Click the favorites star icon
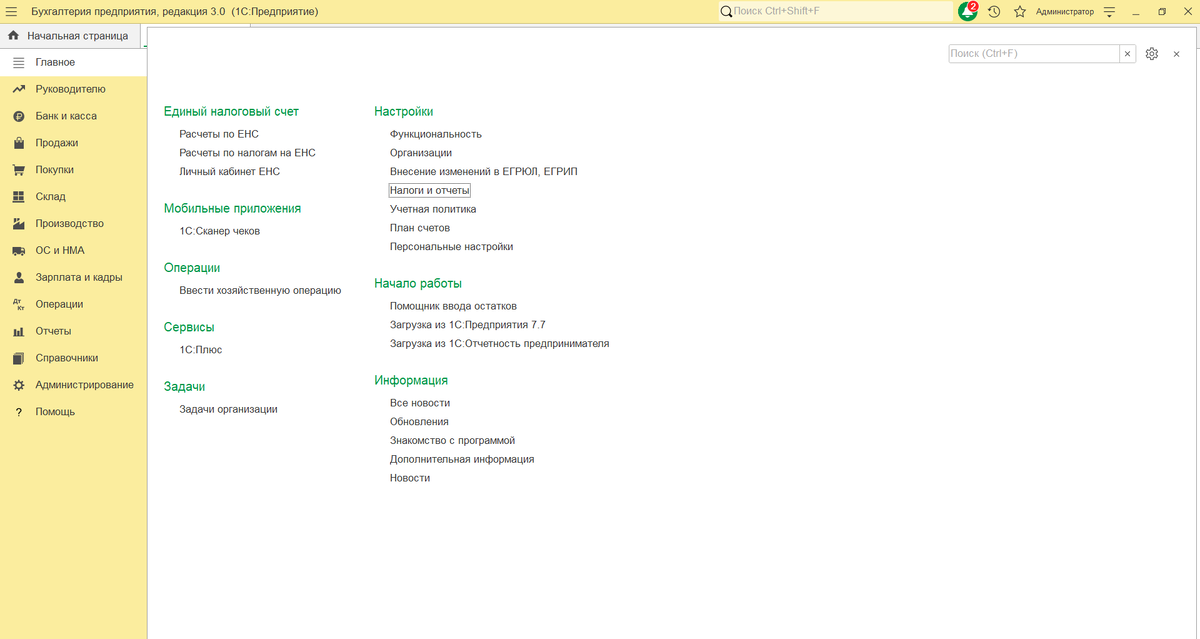The width and height of the screenshot is (1200, 639). (1020, 12)
